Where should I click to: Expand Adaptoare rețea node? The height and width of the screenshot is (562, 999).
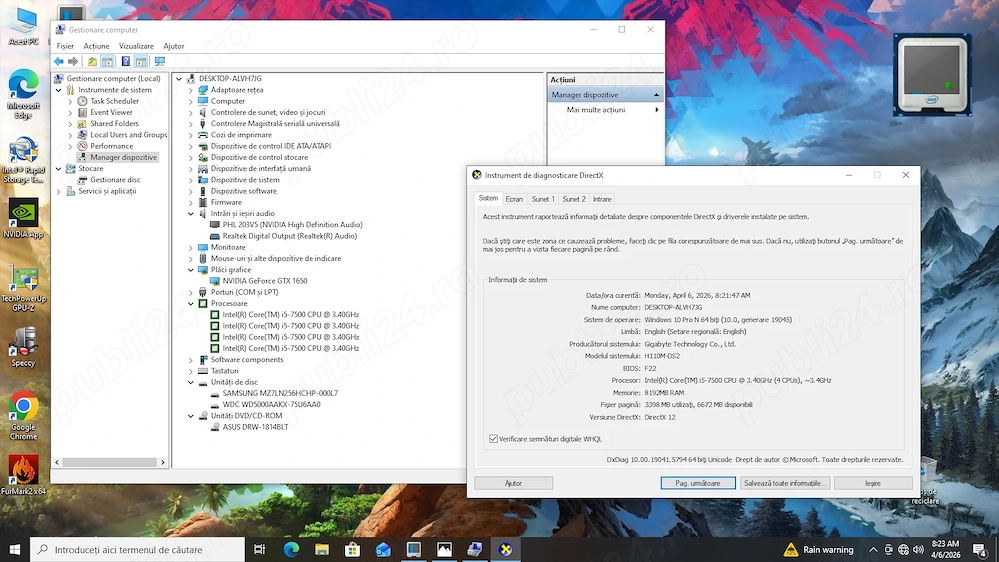[190, 90]
